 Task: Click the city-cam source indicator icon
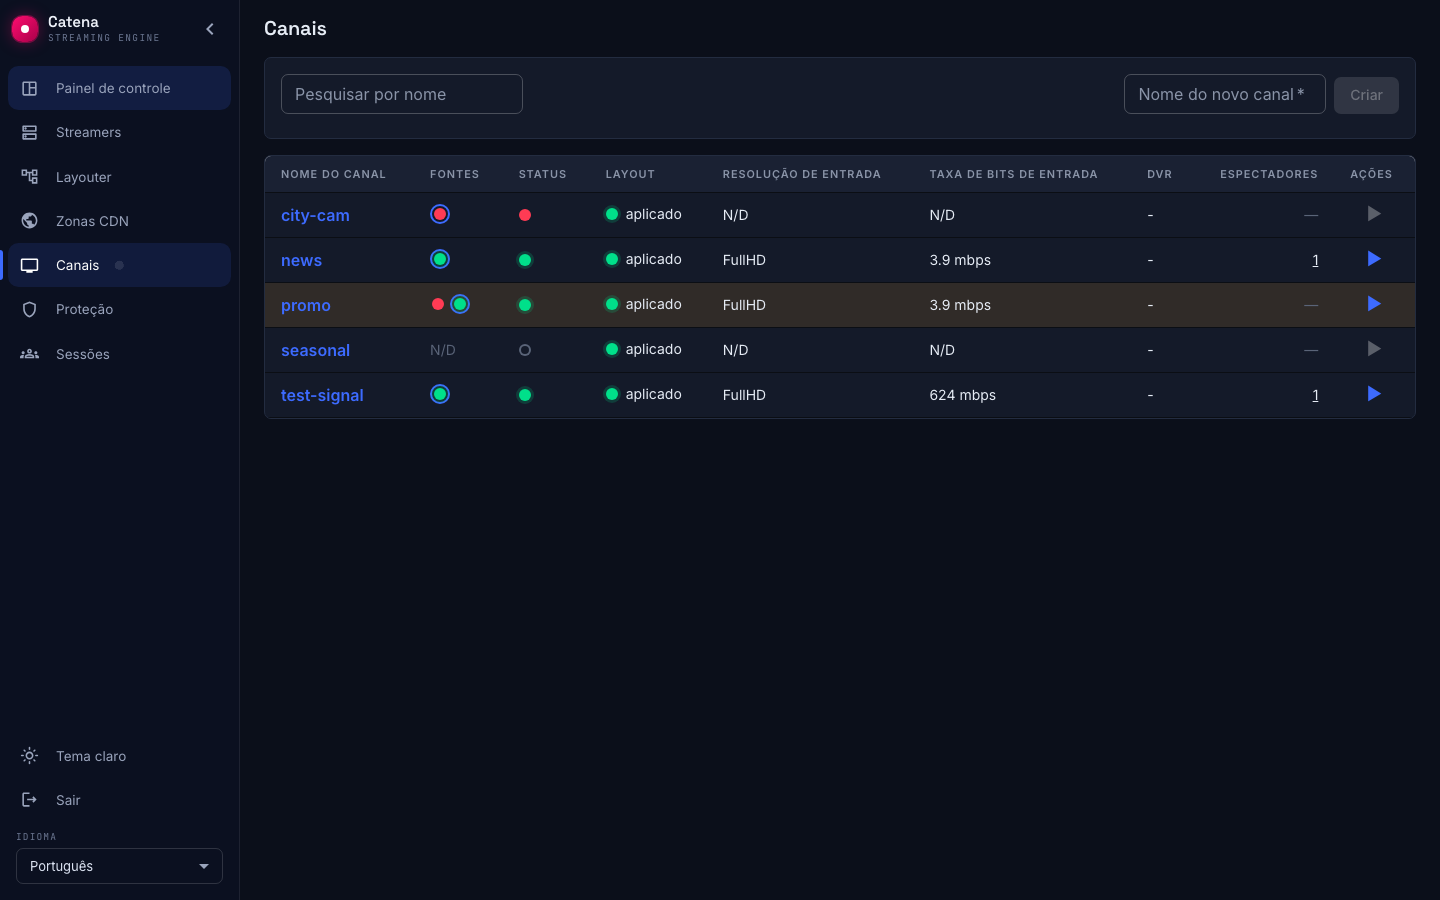pyautogui.click(x=440, y=214)
